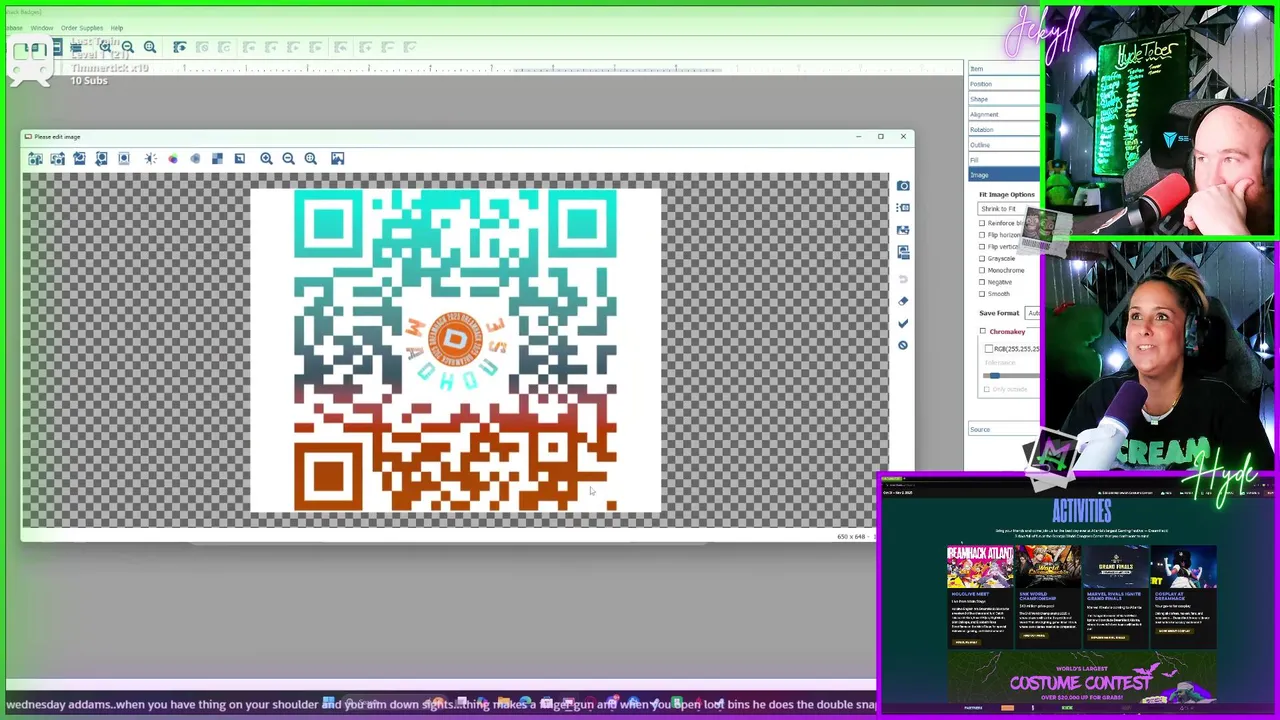This screenshot has width=1280, height=720.
Task: Select the eraser tool on the editor side strip
Action: click(903, 301)
